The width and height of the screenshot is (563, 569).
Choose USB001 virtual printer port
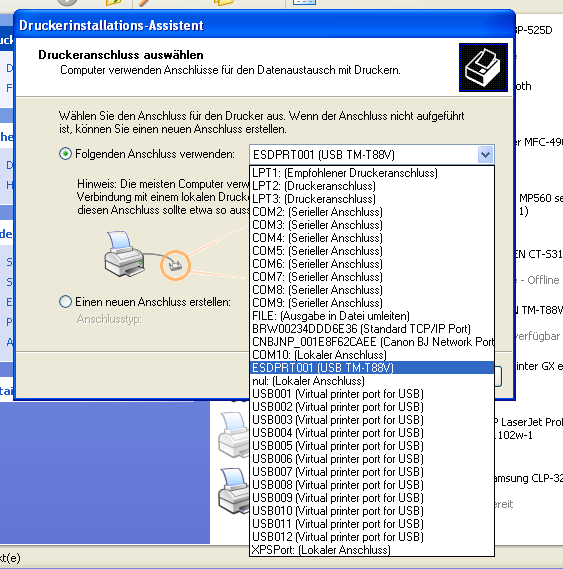372,394
